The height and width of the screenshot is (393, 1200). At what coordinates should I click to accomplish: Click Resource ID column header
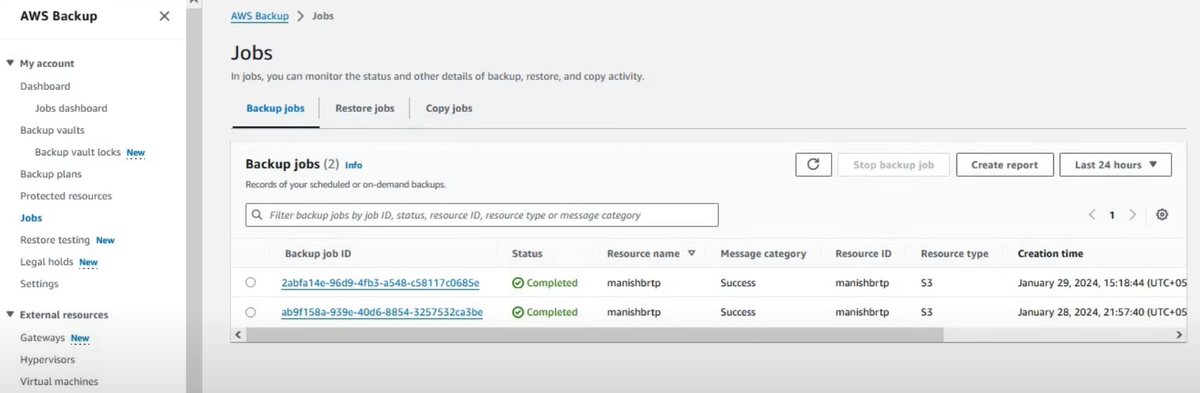863,254
